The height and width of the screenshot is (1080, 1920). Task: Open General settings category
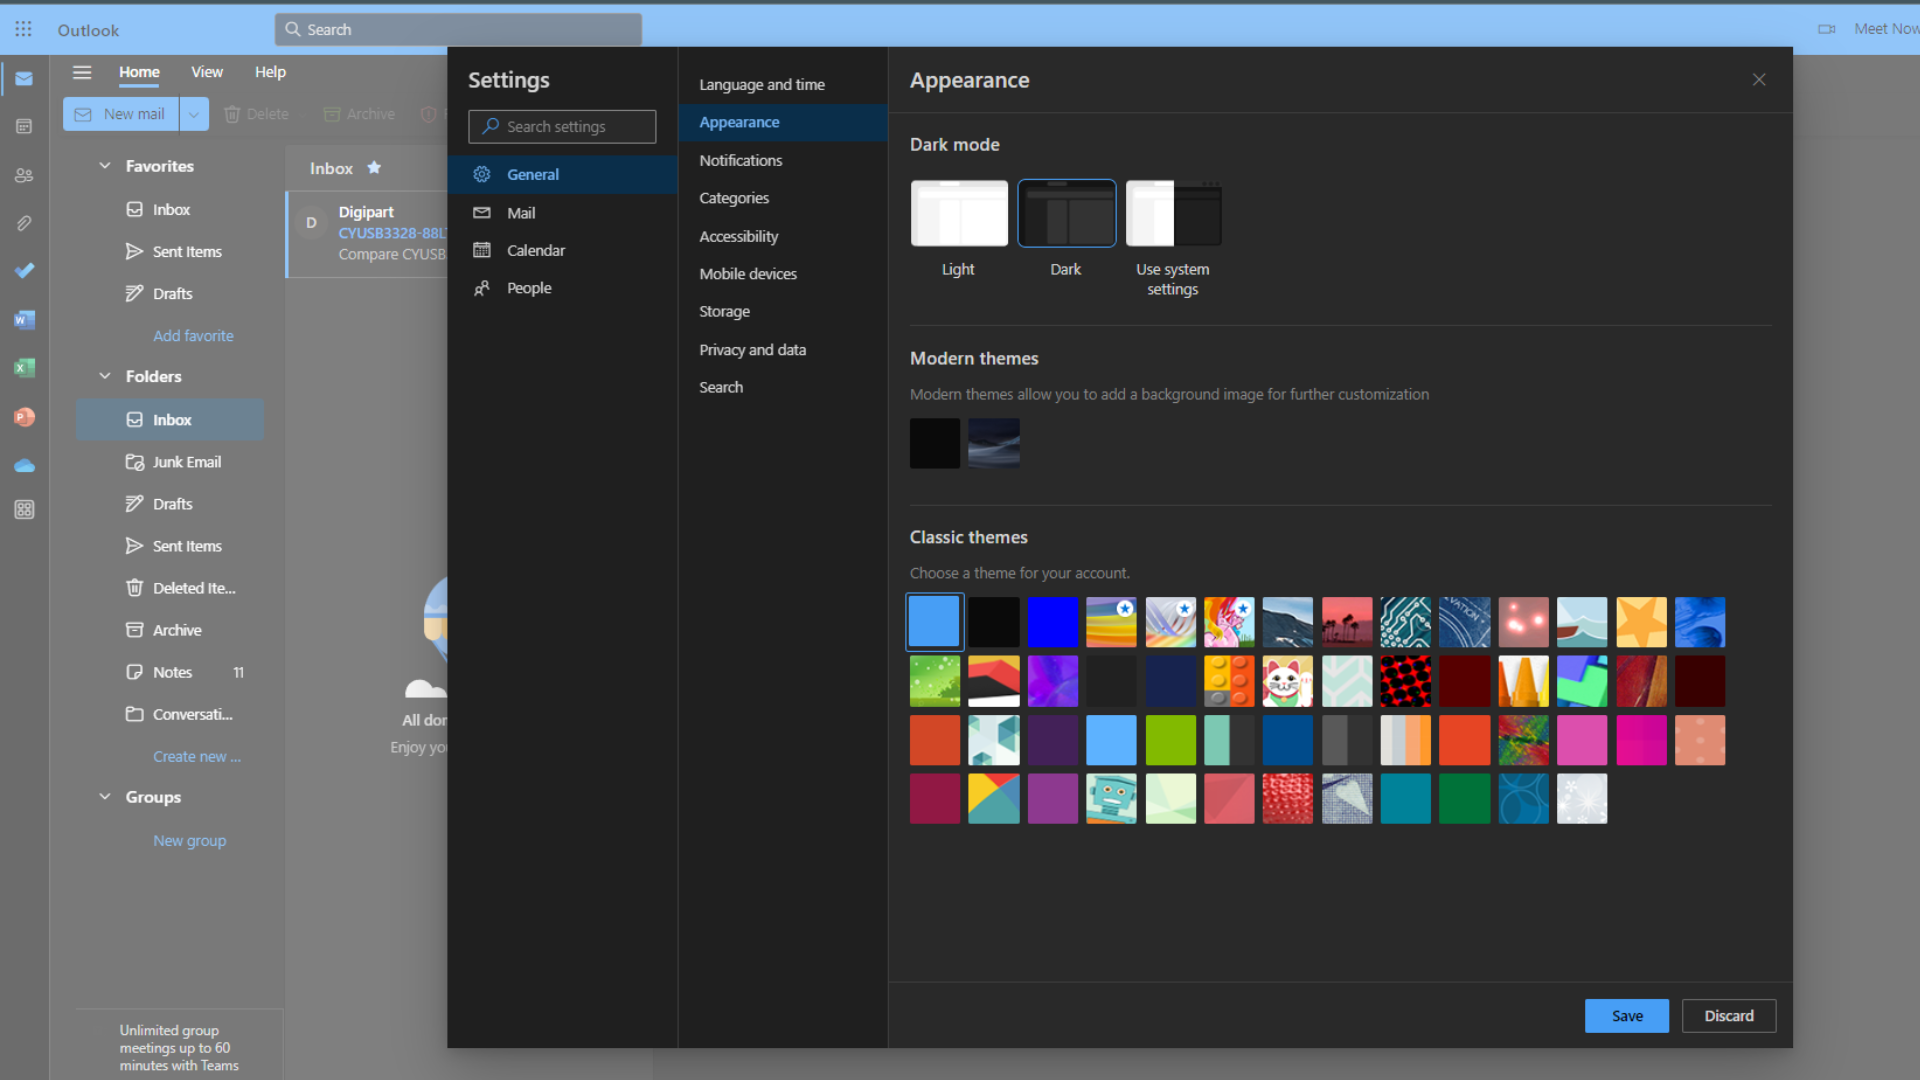pyautogui.click(x=562, y=174)
